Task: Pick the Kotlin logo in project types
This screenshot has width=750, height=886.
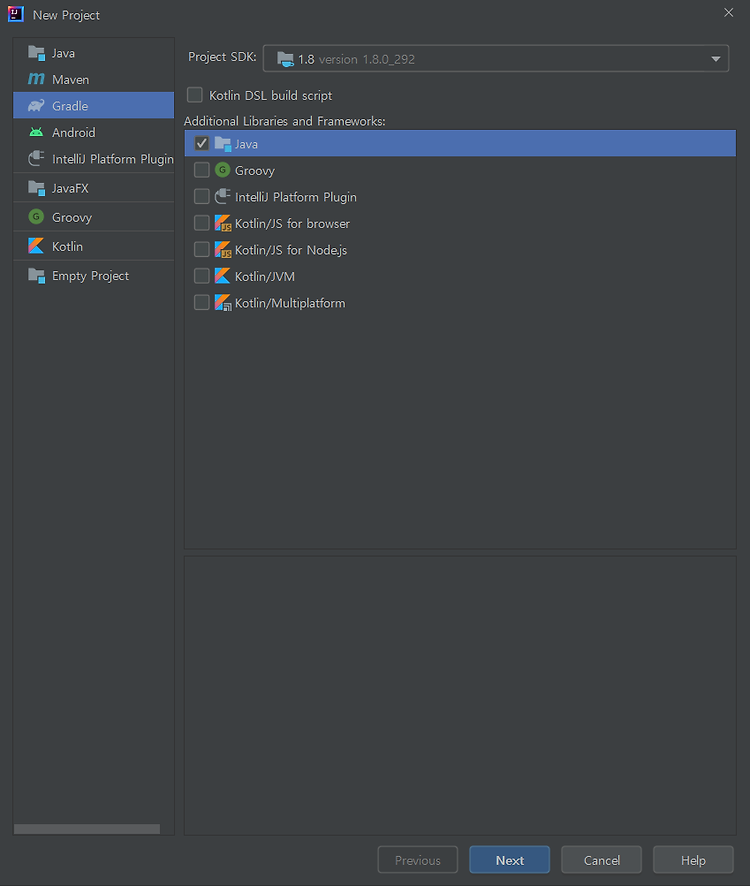Action: 36,246
